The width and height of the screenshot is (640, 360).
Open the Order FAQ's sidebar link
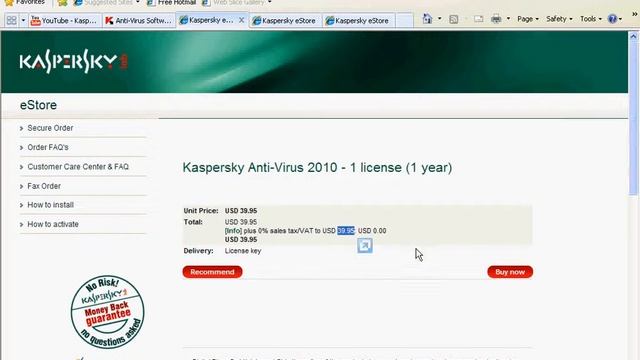48,147
